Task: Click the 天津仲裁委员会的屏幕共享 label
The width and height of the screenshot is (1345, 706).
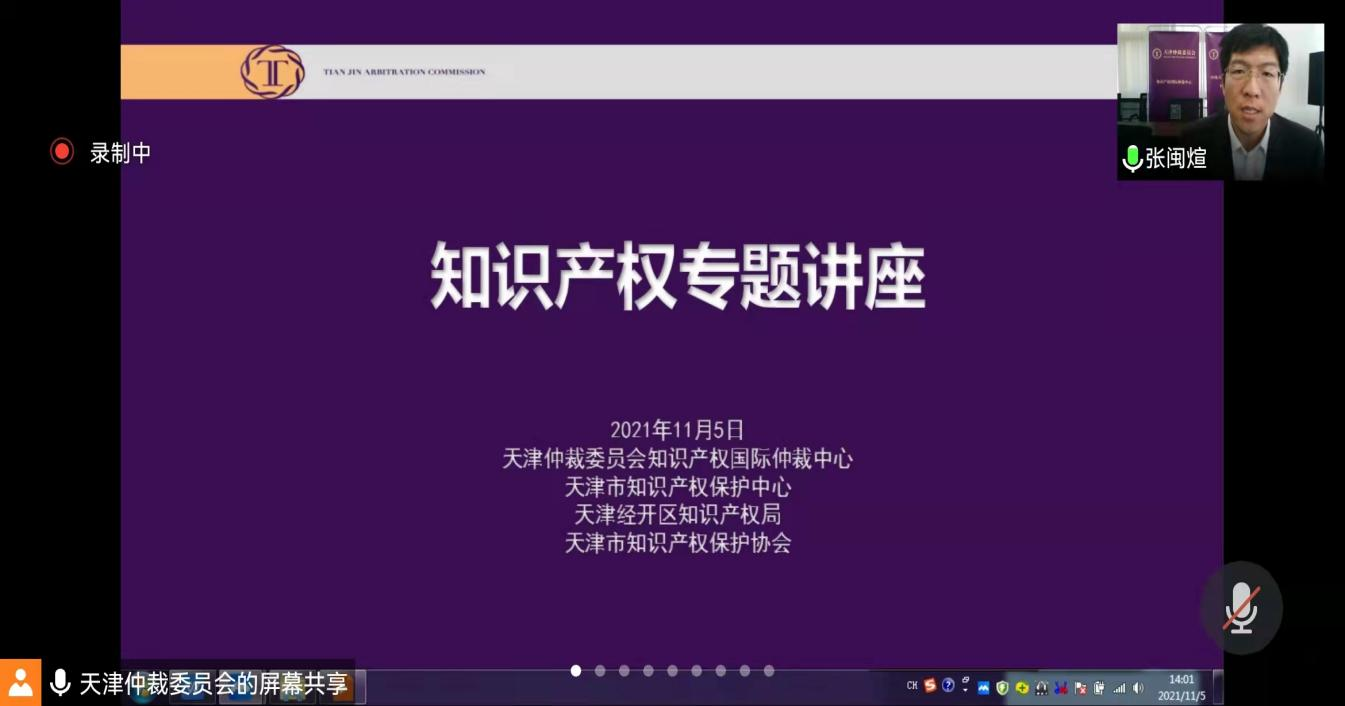Action: [x=213, y=684]
